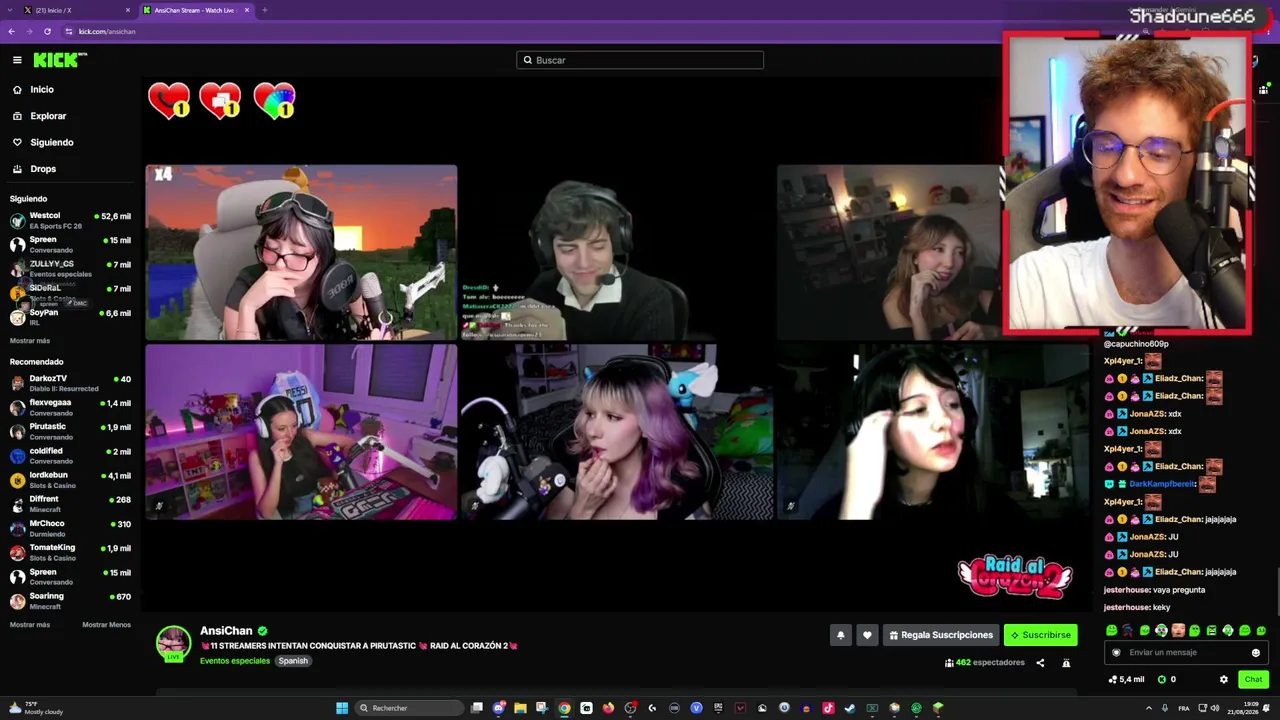Open Steam from the taskbar
Image resolution: width=1280 pixels, height=720 pixels.
[x=850, y=708]
